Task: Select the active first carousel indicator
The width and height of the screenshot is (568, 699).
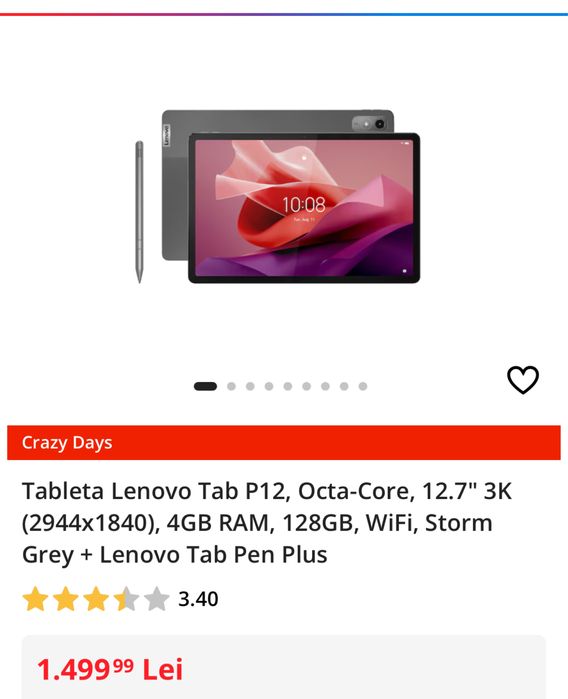Action: (205, 386)
